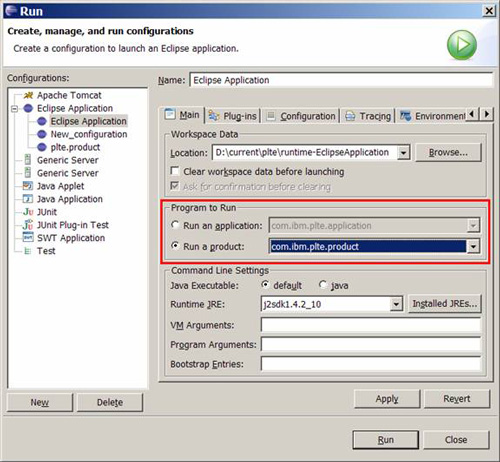The image size is (500, 462).
Task: Click the Plug-ins tab icon
Action: 214,116
